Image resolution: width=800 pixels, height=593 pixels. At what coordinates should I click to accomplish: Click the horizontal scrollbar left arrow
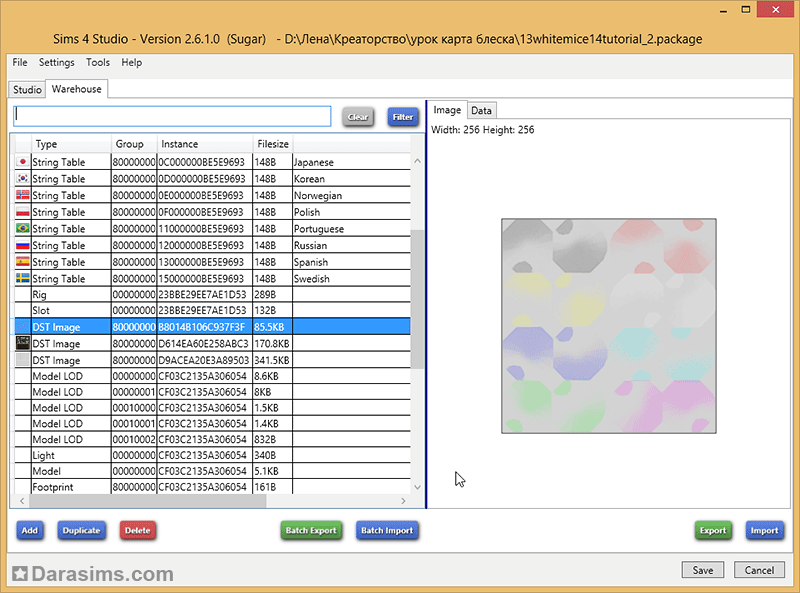(x=22, y=501)
